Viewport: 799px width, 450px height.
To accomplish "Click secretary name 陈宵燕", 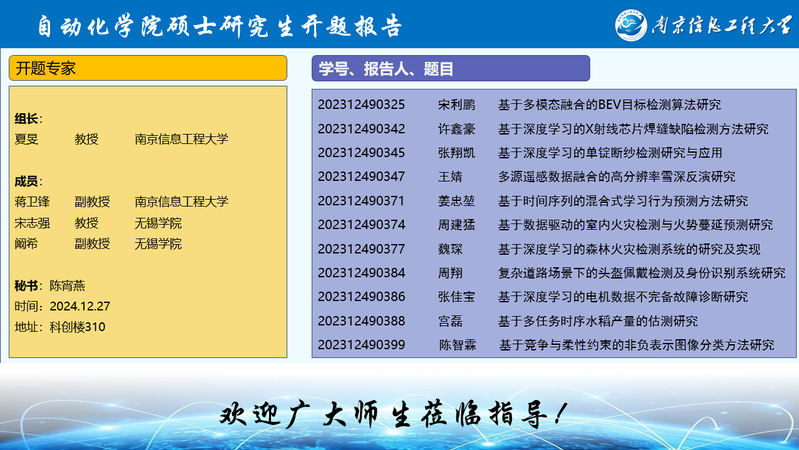I will [68, 285].
